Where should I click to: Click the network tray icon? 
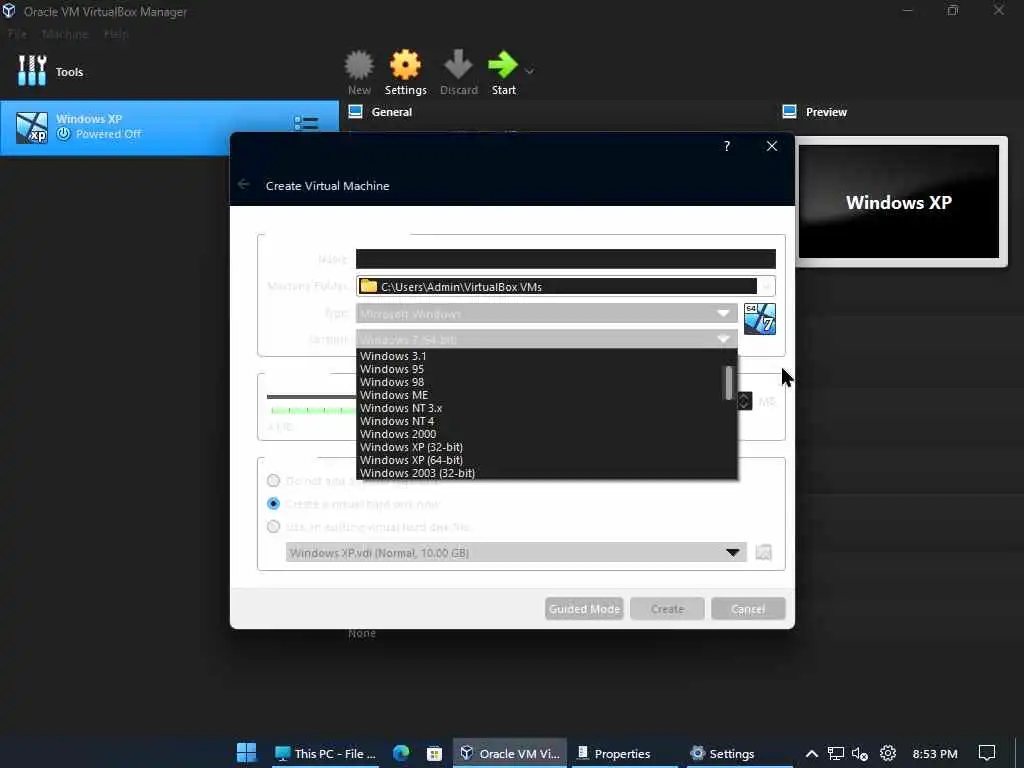(x=835, y=754)
